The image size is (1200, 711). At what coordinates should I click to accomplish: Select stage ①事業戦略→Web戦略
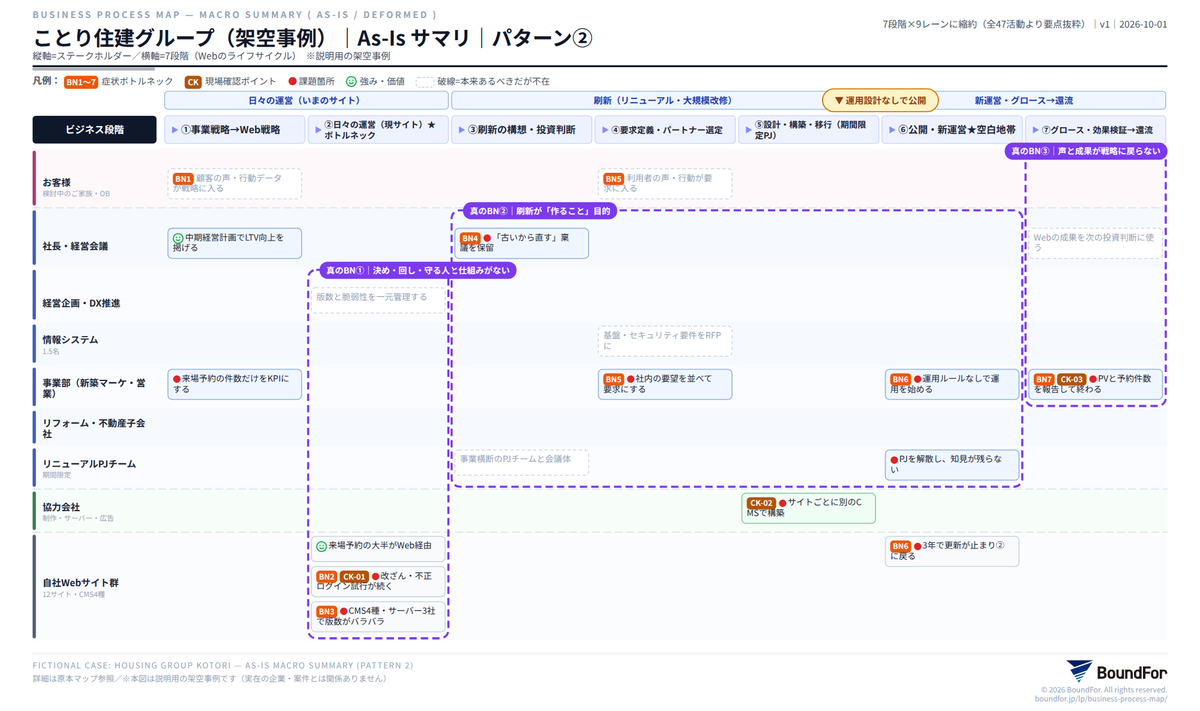pyautogui.click(x=235, y=130)
